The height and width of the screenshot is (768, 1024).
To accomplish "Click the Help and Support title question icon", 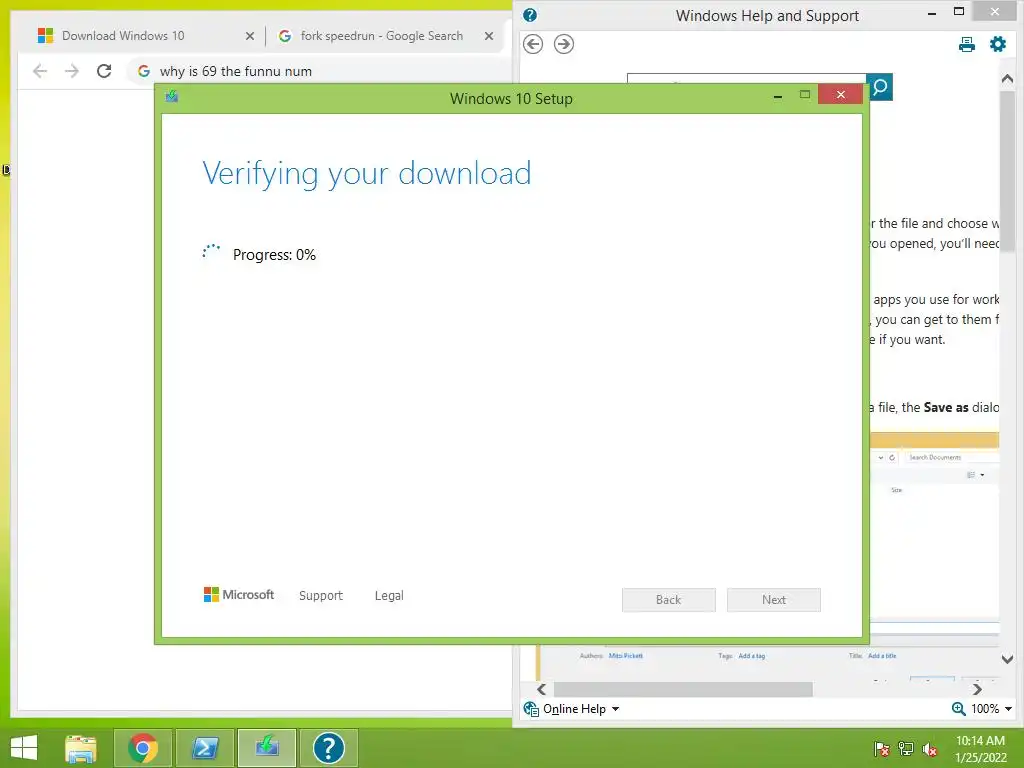I will [x=530, y=15].
